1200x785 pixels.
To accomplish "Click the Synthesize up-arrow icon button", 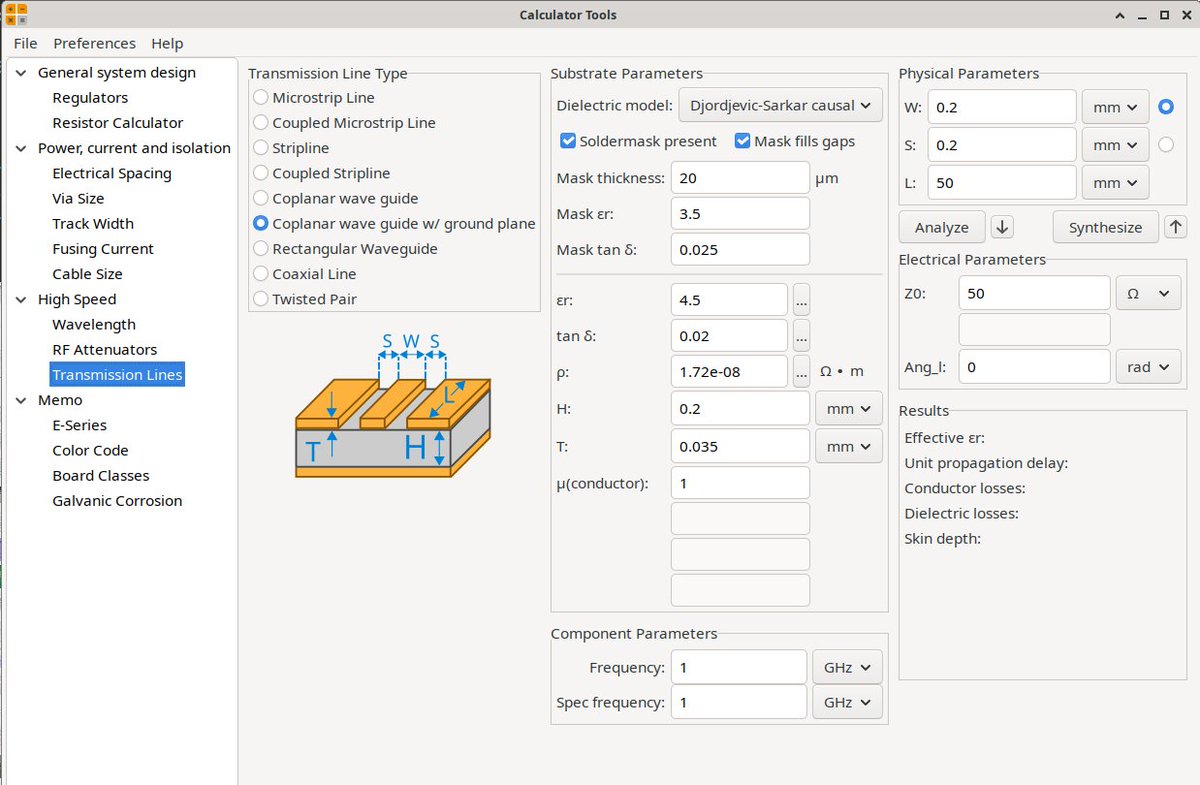I will pos(1175,227).
